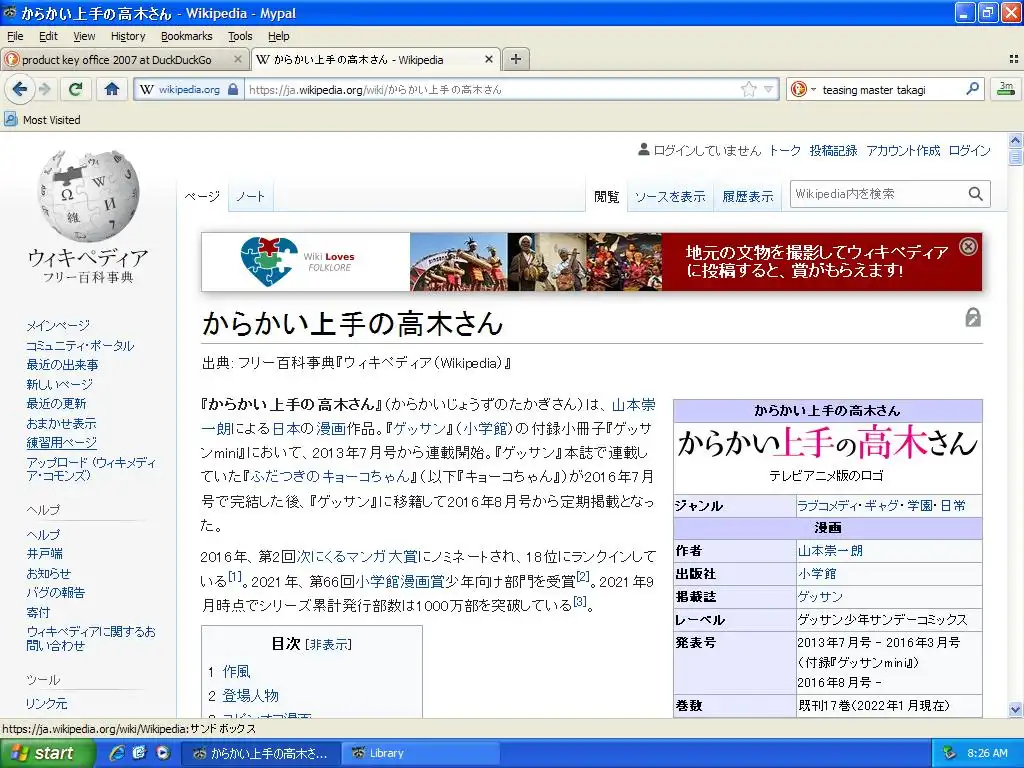Click the アカウント作成 link
This screenshot has width=1024, height=768.
pos(903,151)
